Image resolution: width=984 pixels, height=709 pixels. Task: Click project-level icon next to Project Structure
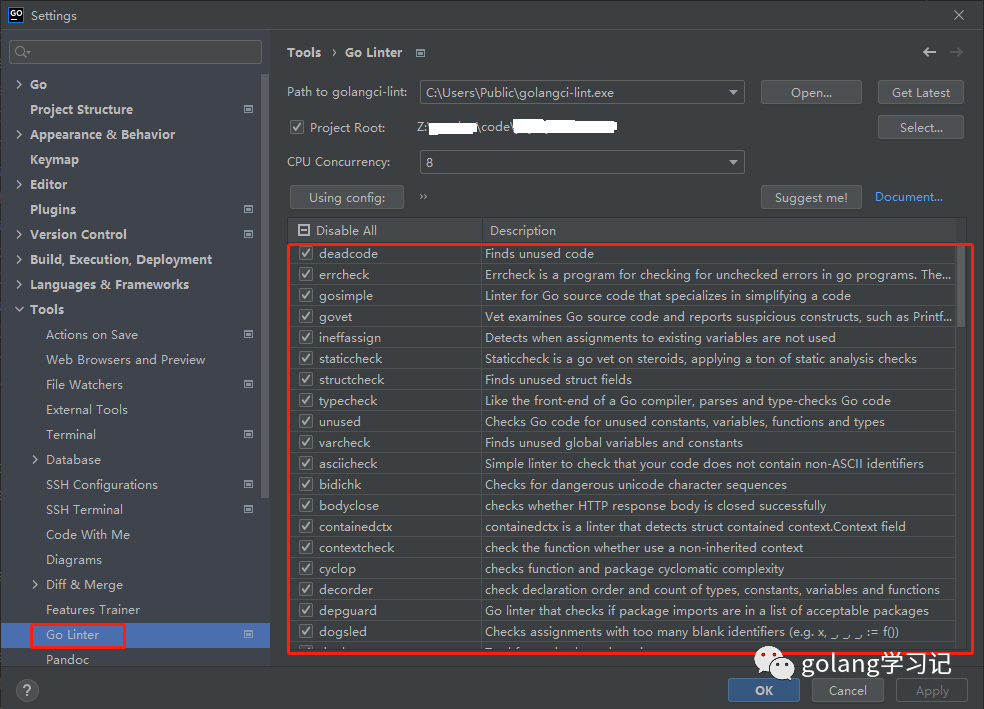click(x=249, y=109)
